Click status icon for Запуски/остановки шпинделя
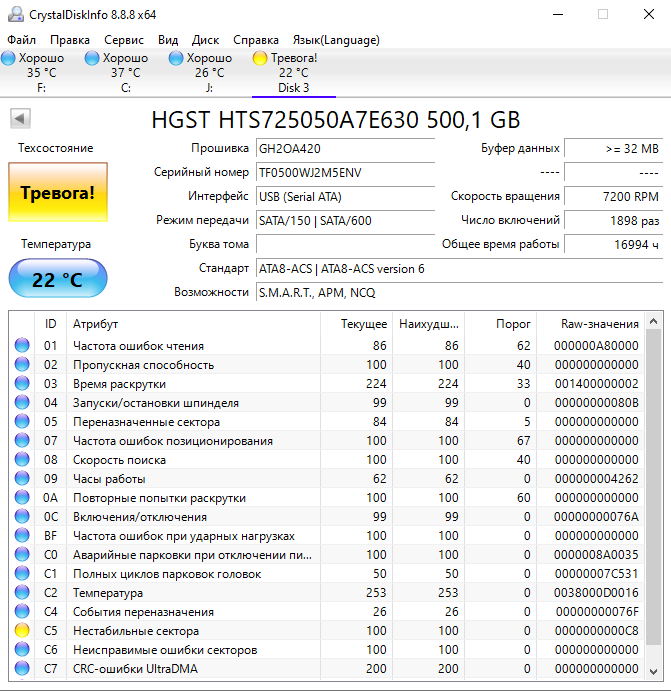 pyautogui.click(x=22, y=402)
